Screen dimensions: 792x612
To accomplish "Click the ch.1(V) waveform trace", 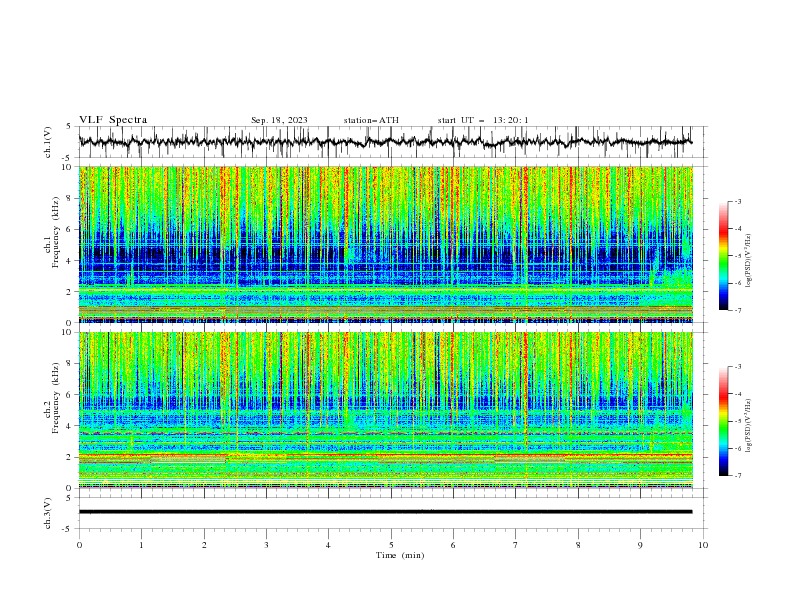I will click(x=385, y=142).
